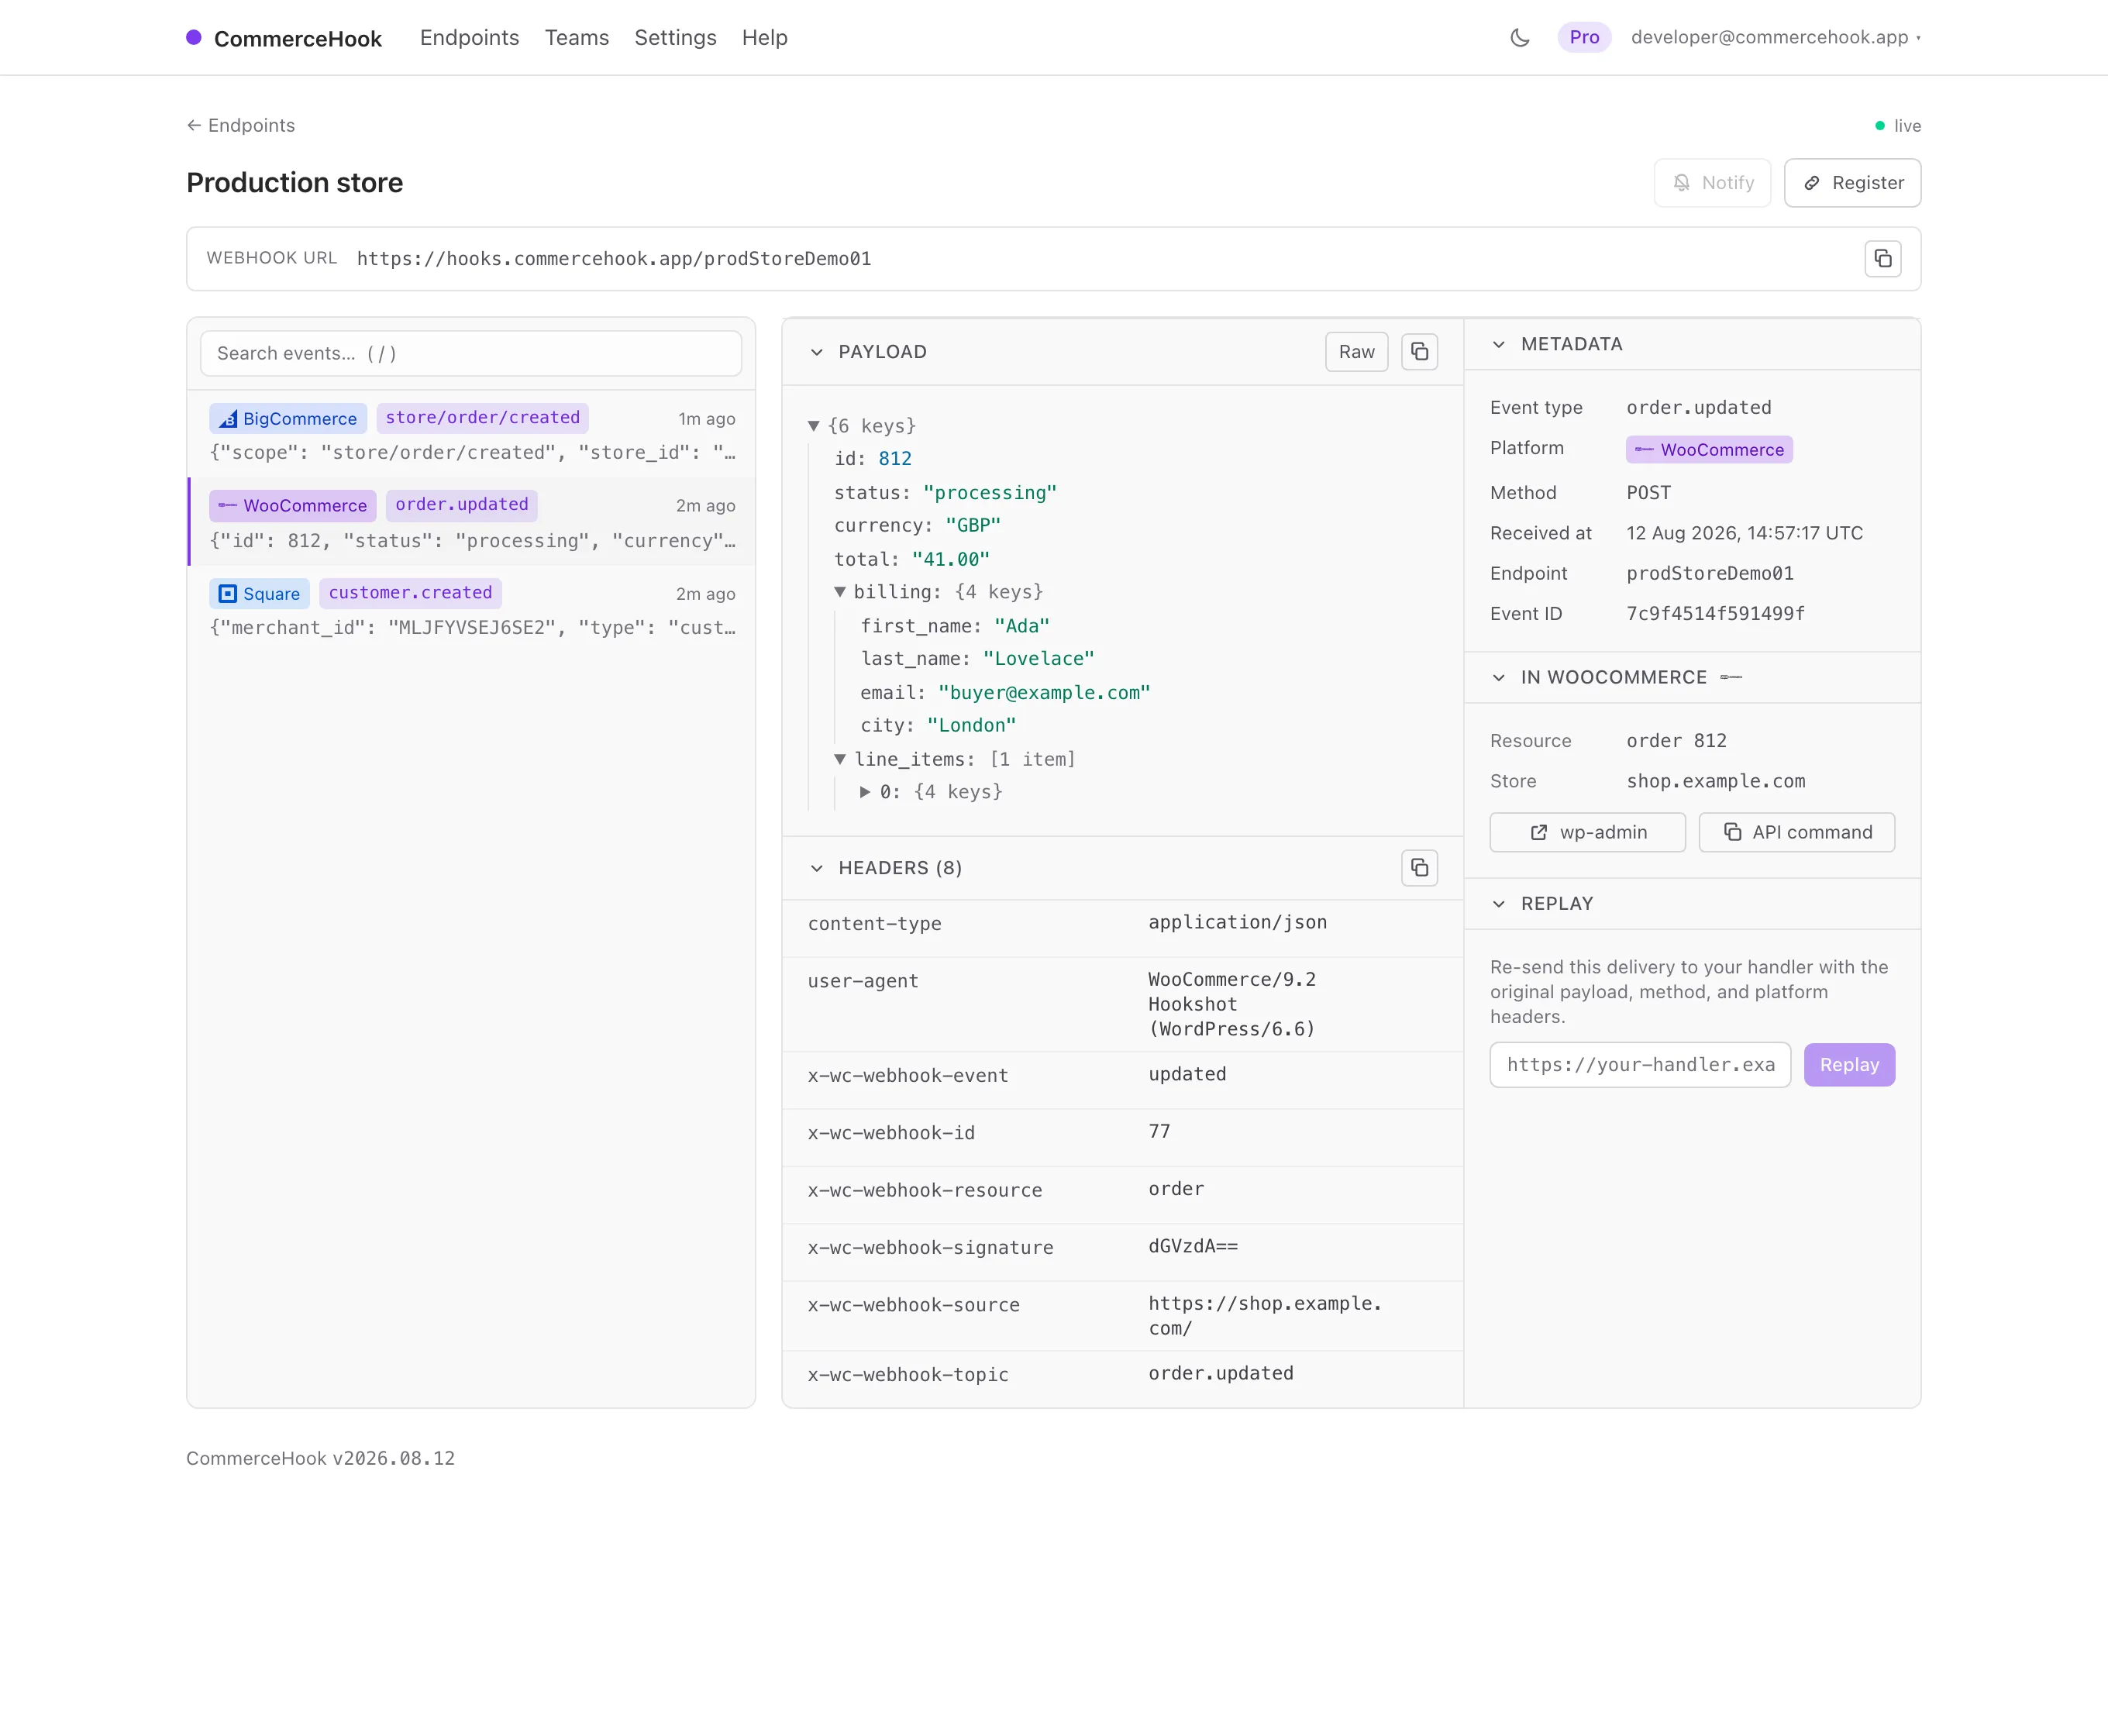Open the developer account dropdown
Screen dimensions: 2108x1736
1775,38
